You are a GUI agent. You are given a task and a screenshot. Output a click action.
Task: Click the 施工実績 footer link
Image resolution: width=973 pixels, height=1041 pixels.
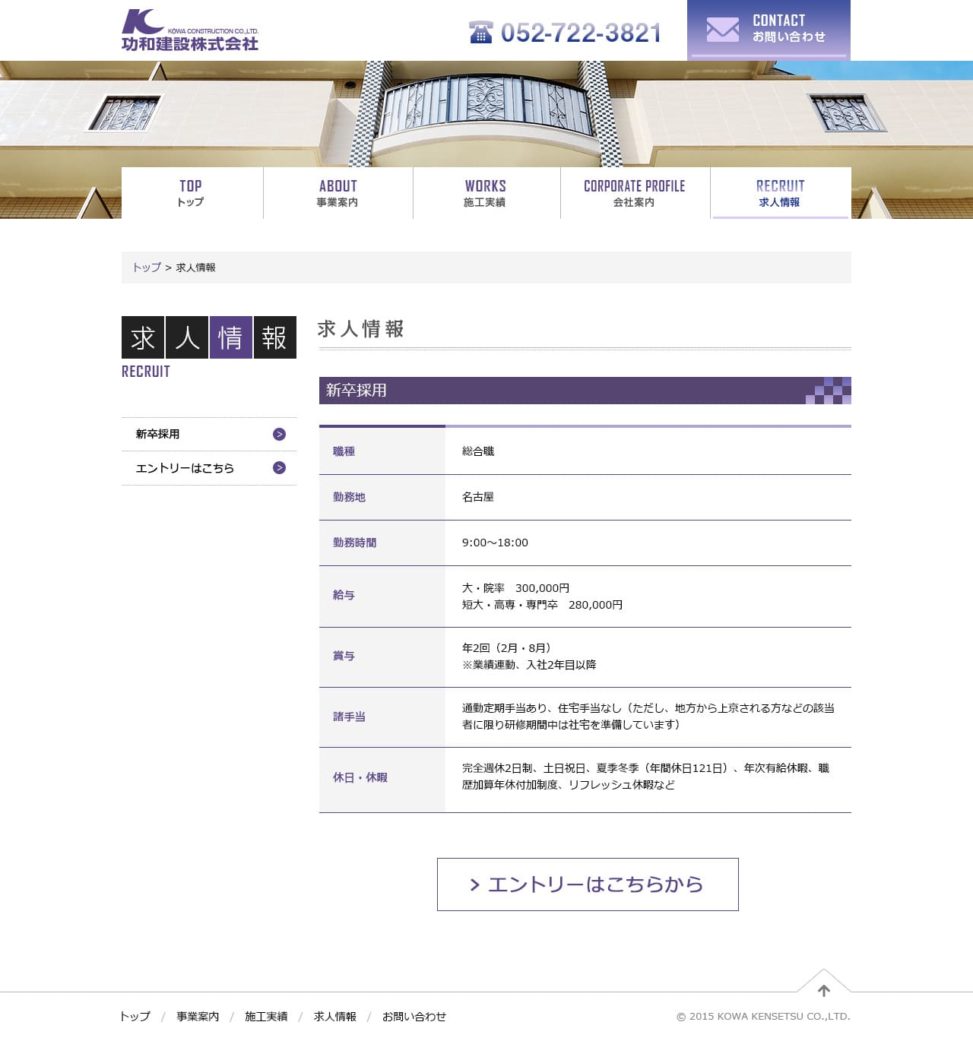[266, 1017]
